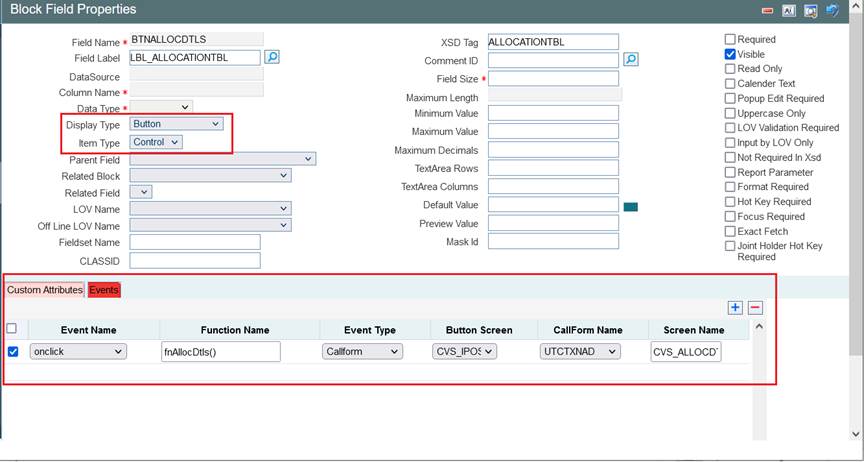Open Comment ID lookup magnifier icon

coord(631,60)
